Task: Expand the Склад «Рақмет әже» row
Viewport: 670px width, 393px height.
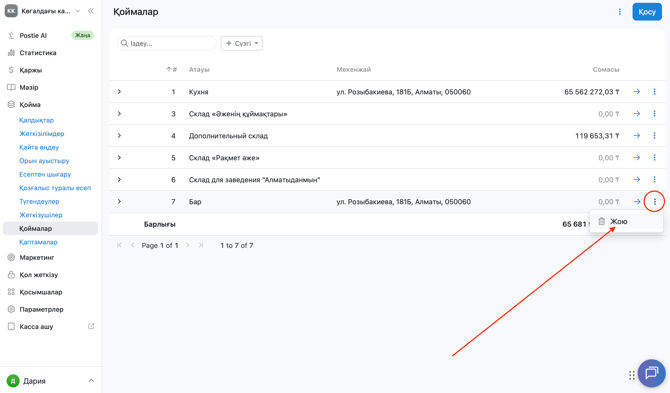Action: pos(119,158)
